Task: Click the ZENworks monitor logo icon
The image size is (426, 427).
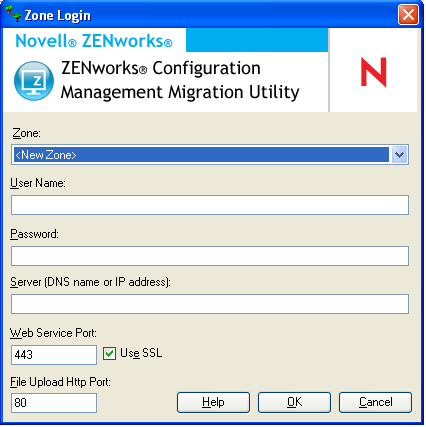Action: click(x=34, y=81)
